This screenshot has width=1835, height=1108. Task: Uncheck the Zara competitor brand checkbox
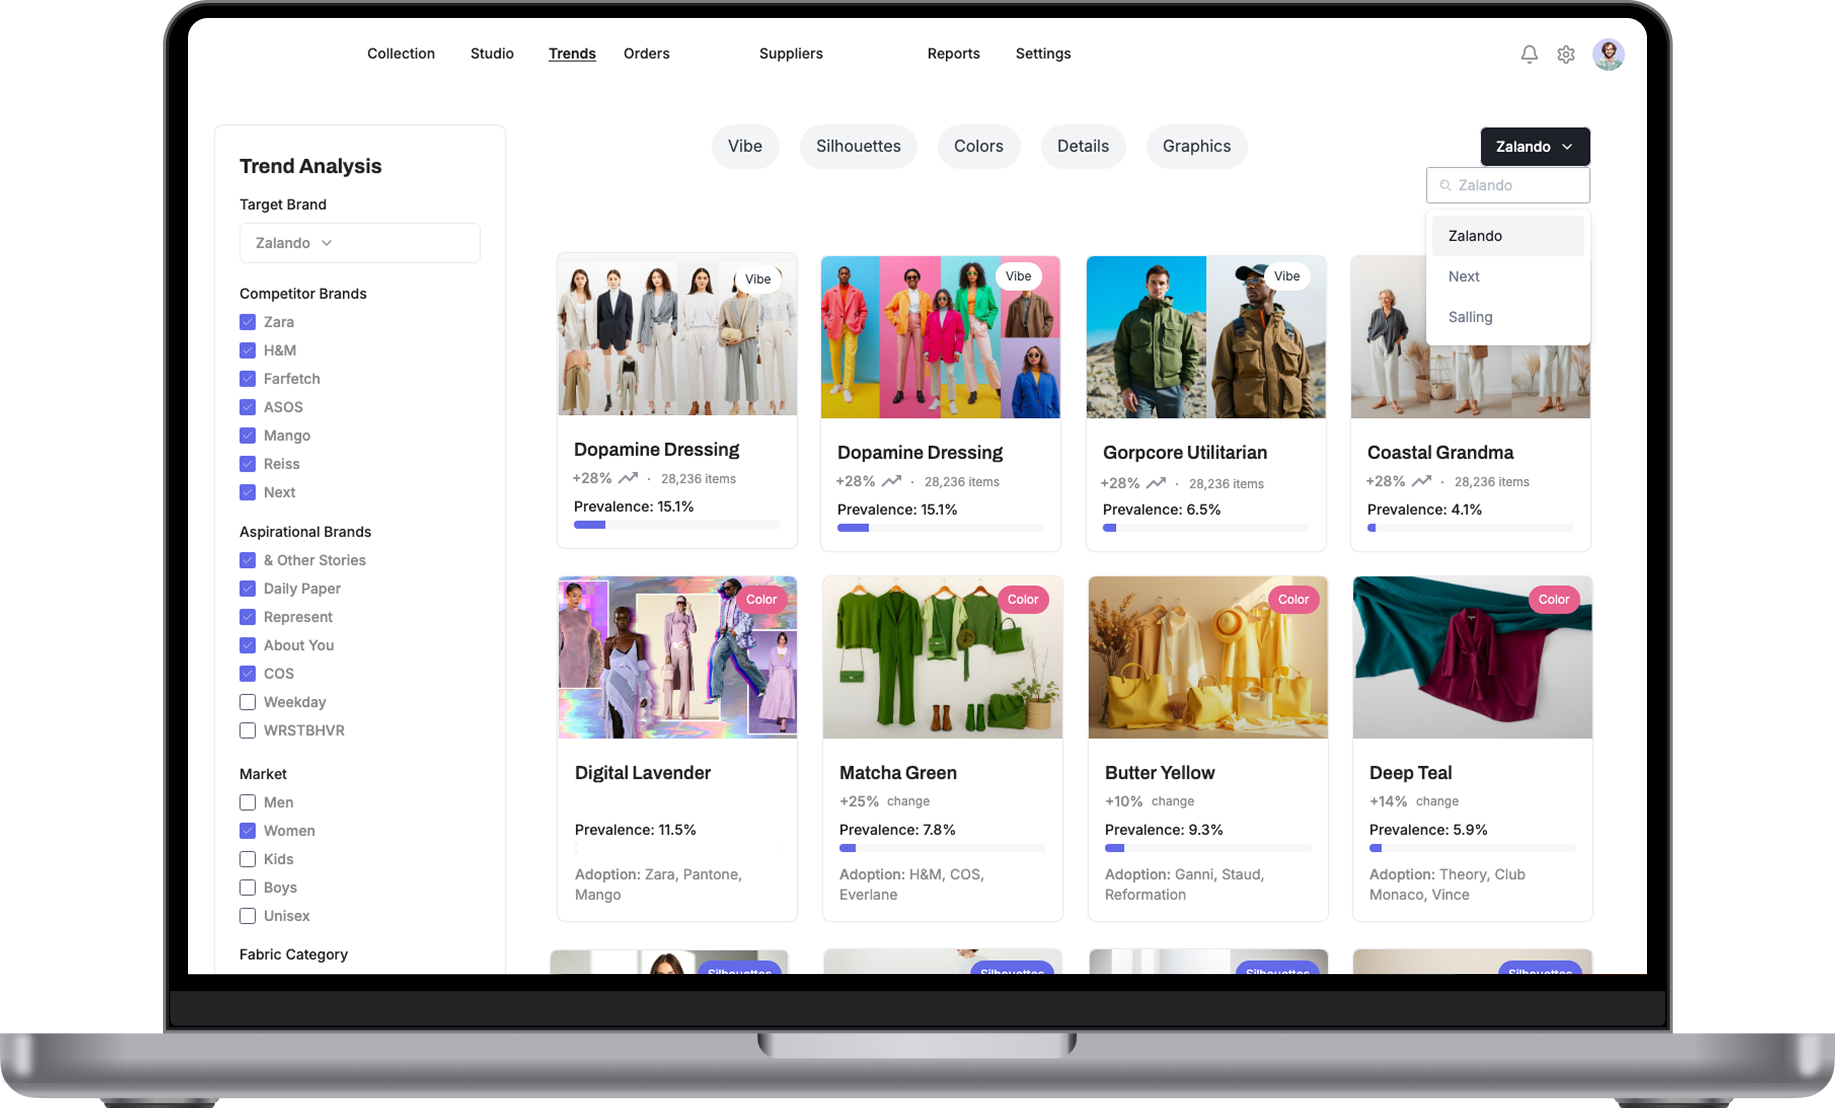(x=248, y=322)
